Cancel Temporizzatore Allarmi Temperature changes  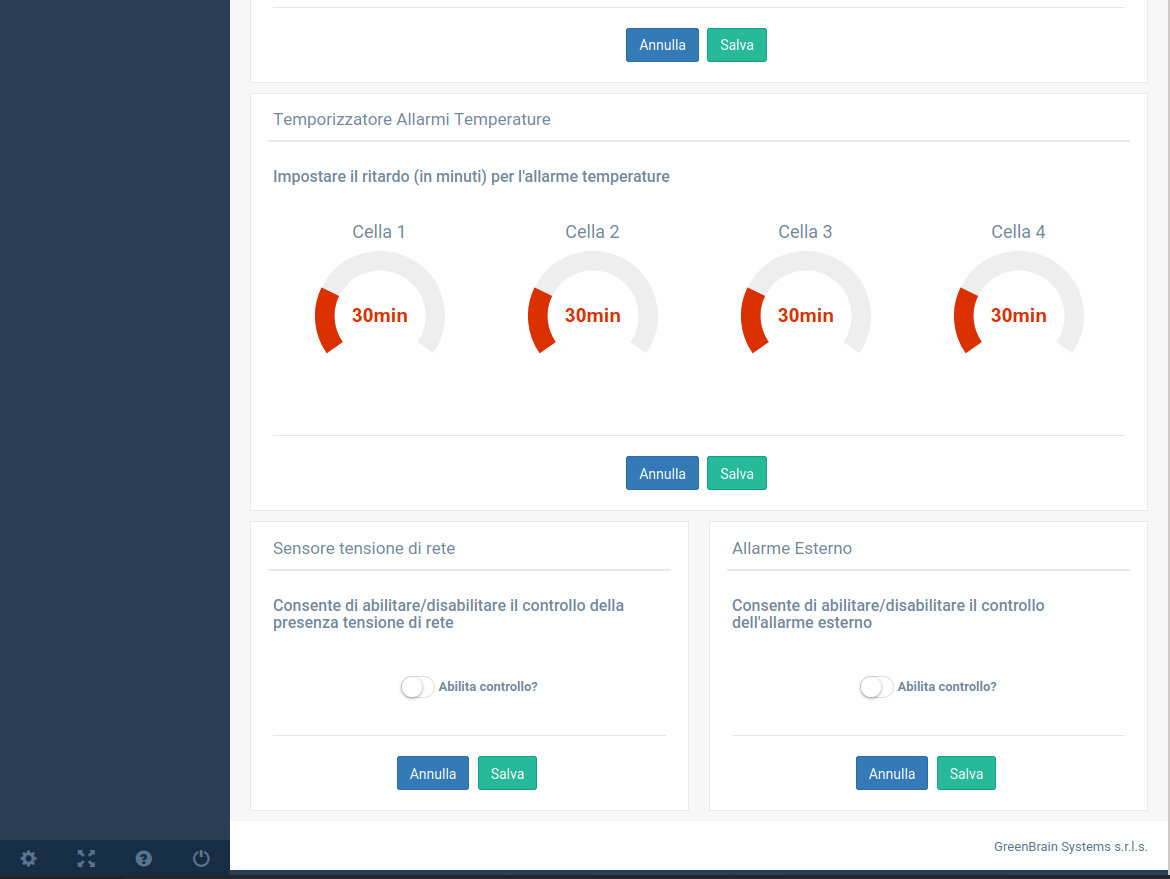662,473
